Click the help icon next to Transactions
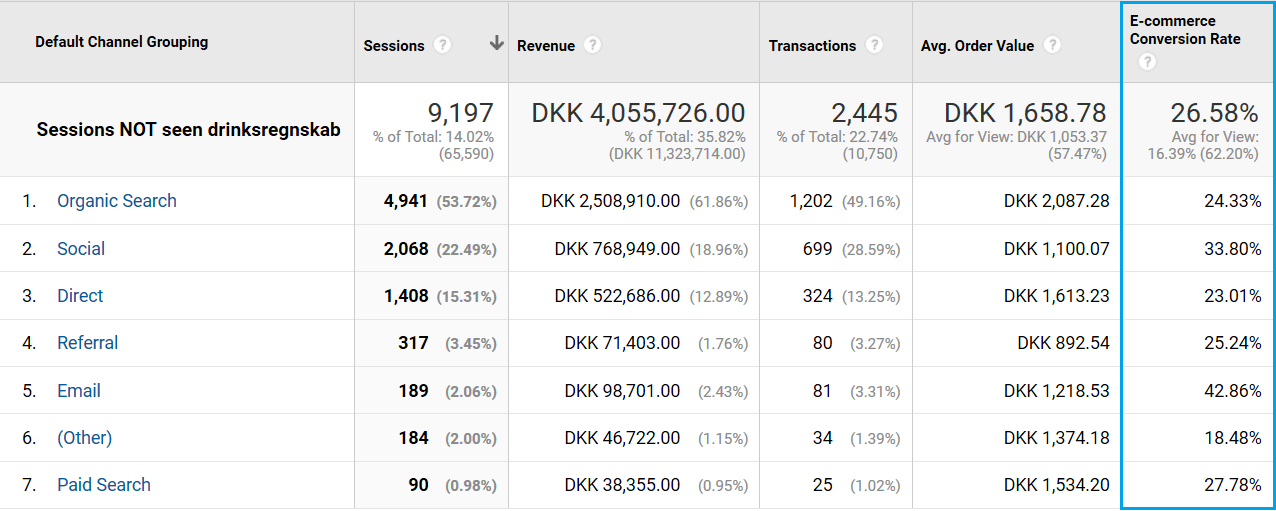 pos(875,45)
